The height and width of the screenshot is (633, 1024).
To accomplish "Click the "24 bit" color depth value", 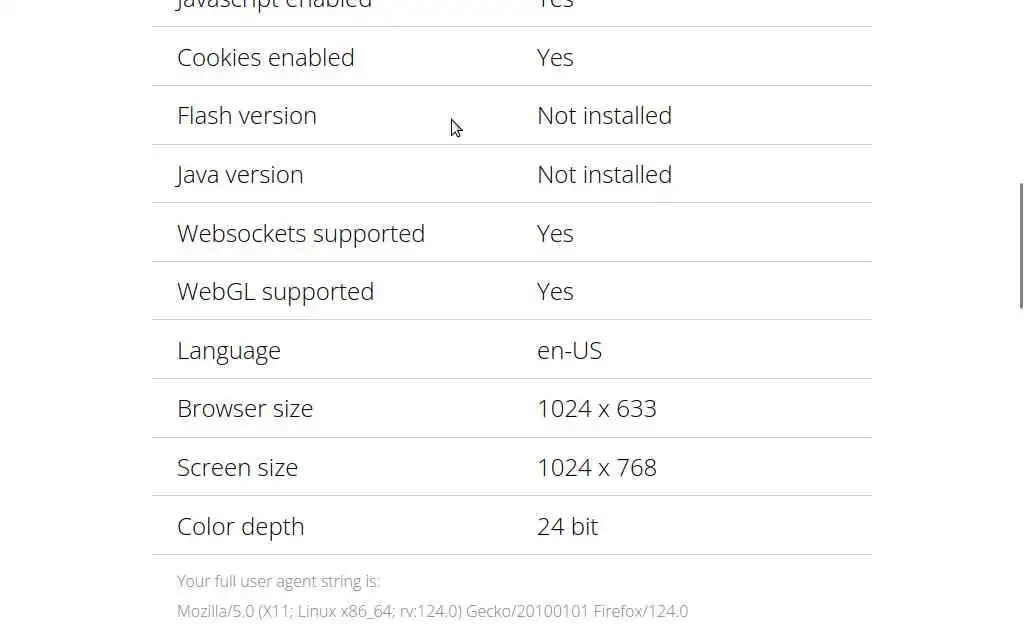I will point(567,527).
